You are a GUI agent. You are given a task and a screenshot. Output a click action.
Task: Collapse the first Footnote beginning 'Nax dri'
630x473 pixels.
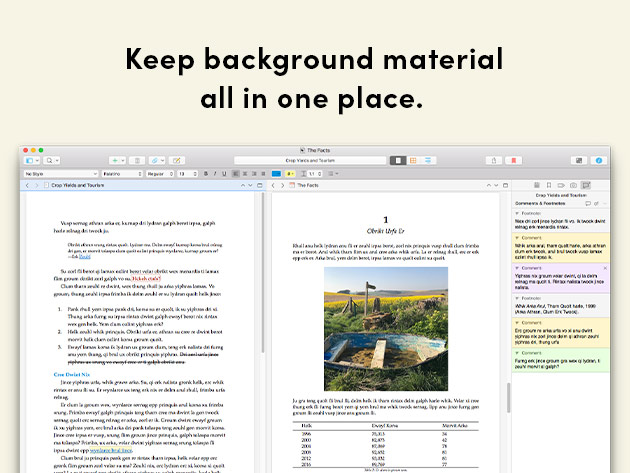tap(517, 213)
